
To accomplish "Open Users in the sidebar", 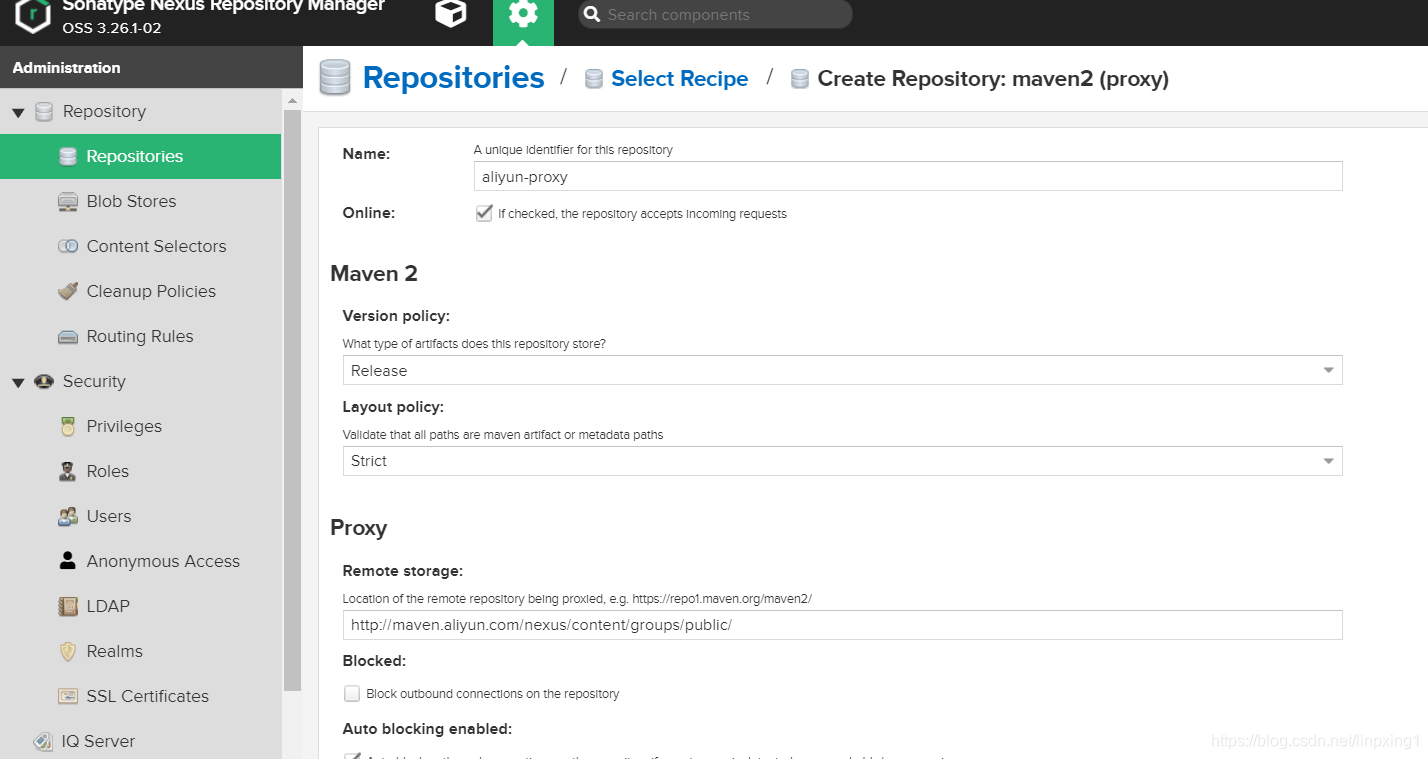I will click(109, 517).
